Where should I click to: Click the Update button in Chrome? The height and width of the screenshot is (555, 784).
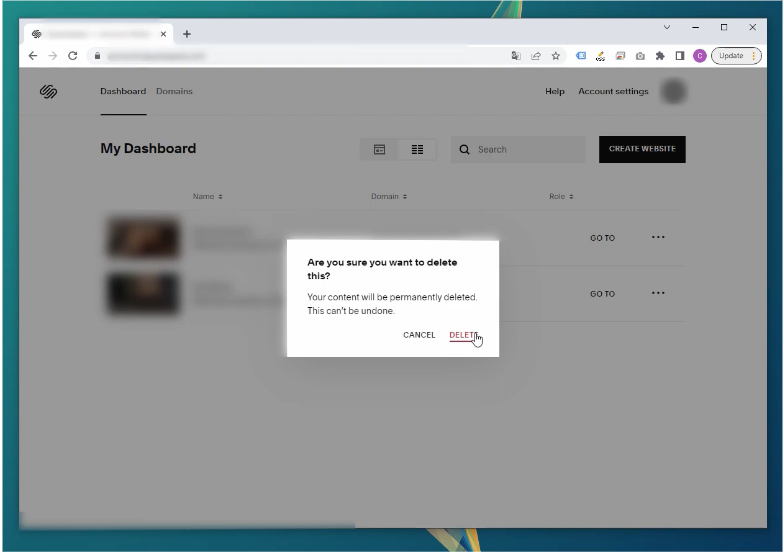tap(736, 56)
